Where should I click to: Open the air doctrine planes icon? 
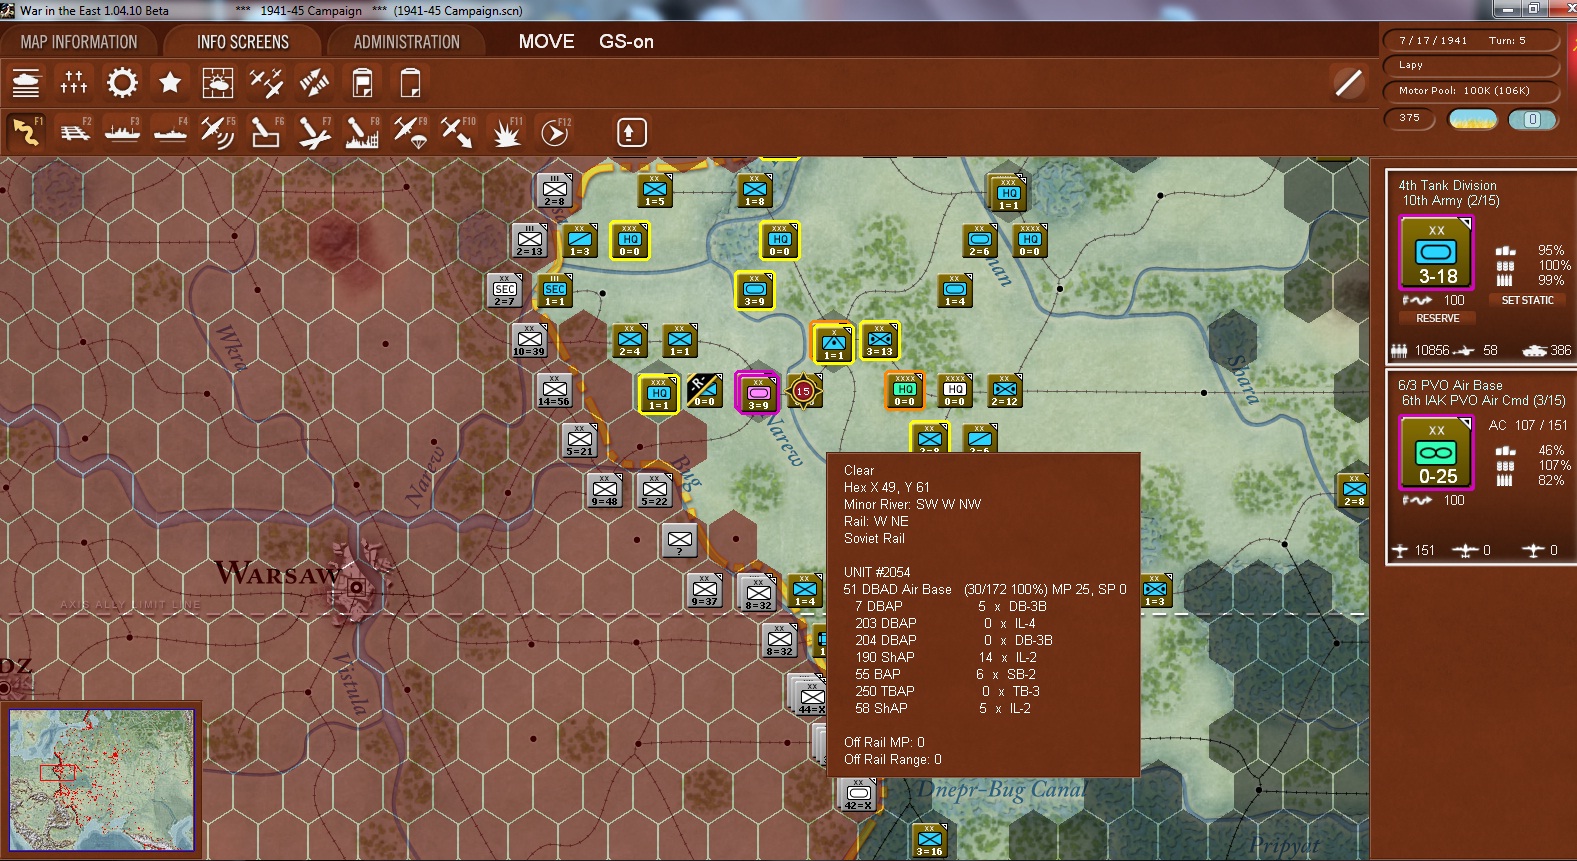[x=266, y=83]
